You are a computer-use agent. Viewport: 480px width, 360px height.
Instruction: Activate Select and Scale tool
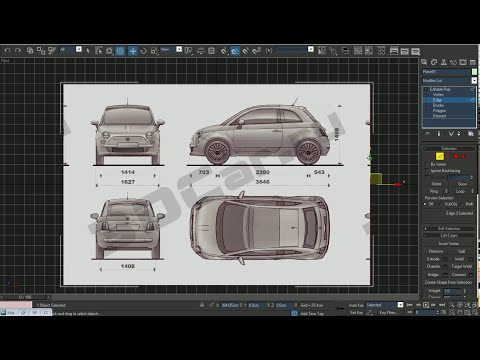[154, 51]
